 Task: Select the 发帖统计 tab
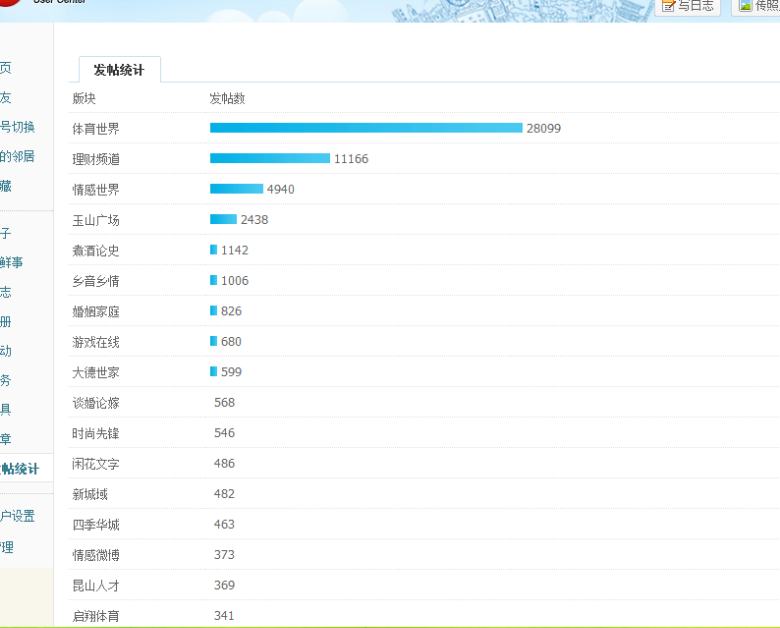click(x=119, y=70)
